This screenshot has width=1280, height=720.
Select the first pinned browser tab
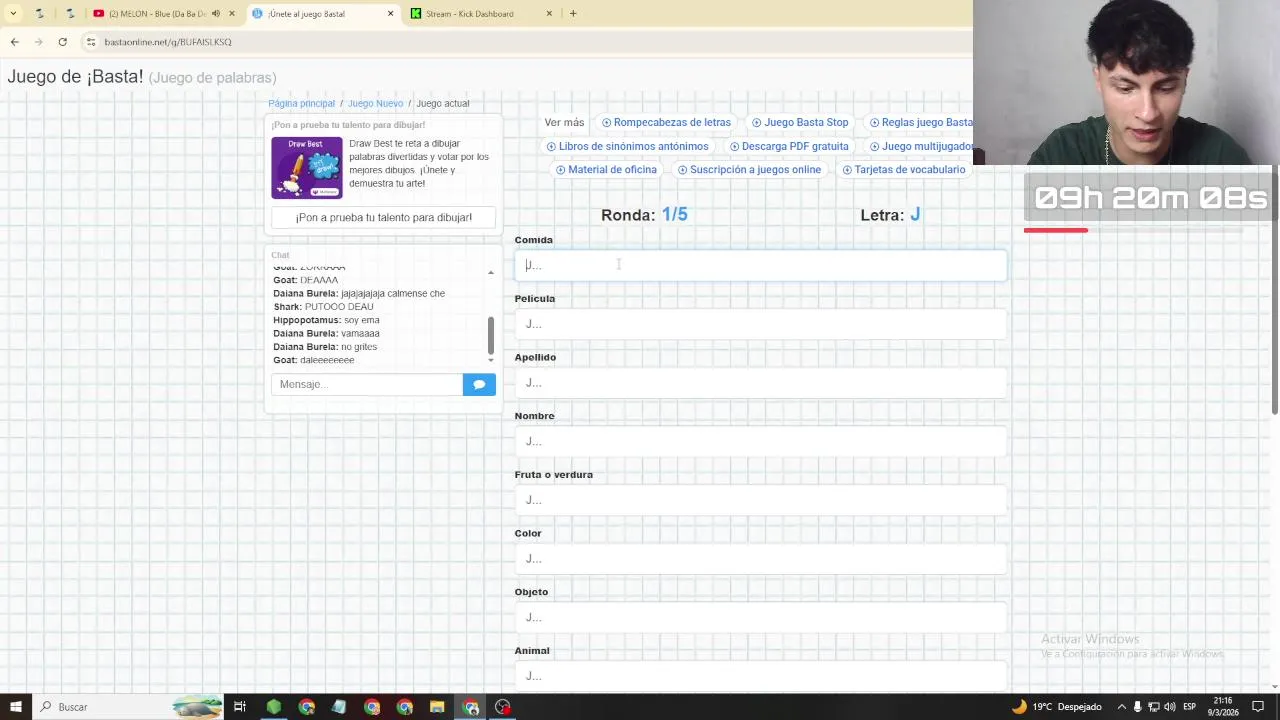(40, 14)
